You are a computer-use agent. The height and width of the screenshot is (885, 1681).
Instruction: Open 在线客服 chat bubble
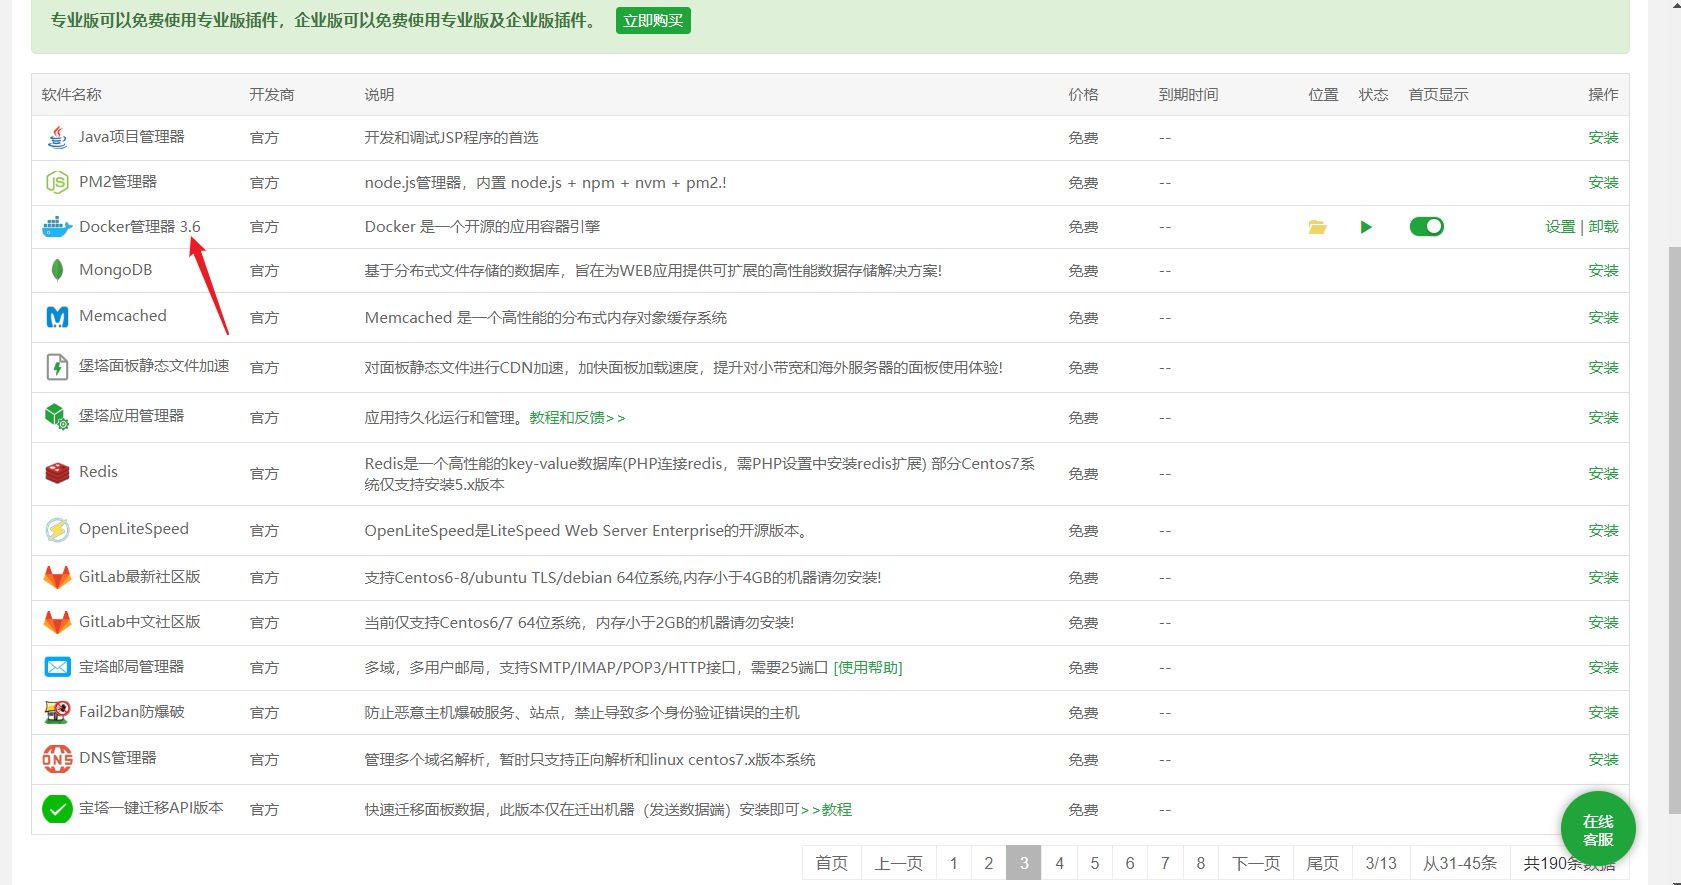click(x=1598, y=830)
